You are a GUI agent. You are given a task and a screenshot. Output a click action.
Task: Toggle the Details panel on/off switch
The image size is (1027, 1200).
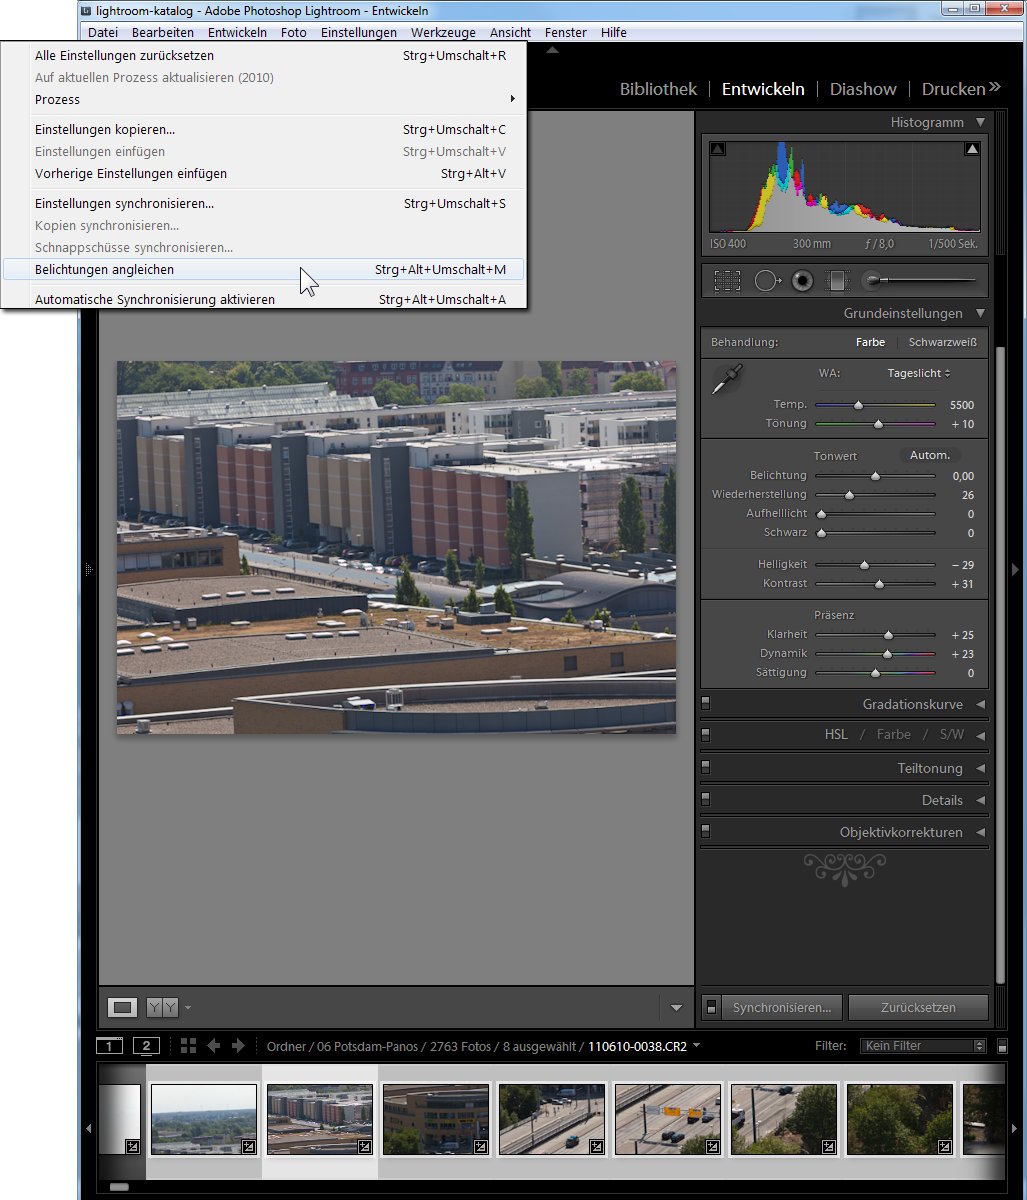click(x=706, y=800)
